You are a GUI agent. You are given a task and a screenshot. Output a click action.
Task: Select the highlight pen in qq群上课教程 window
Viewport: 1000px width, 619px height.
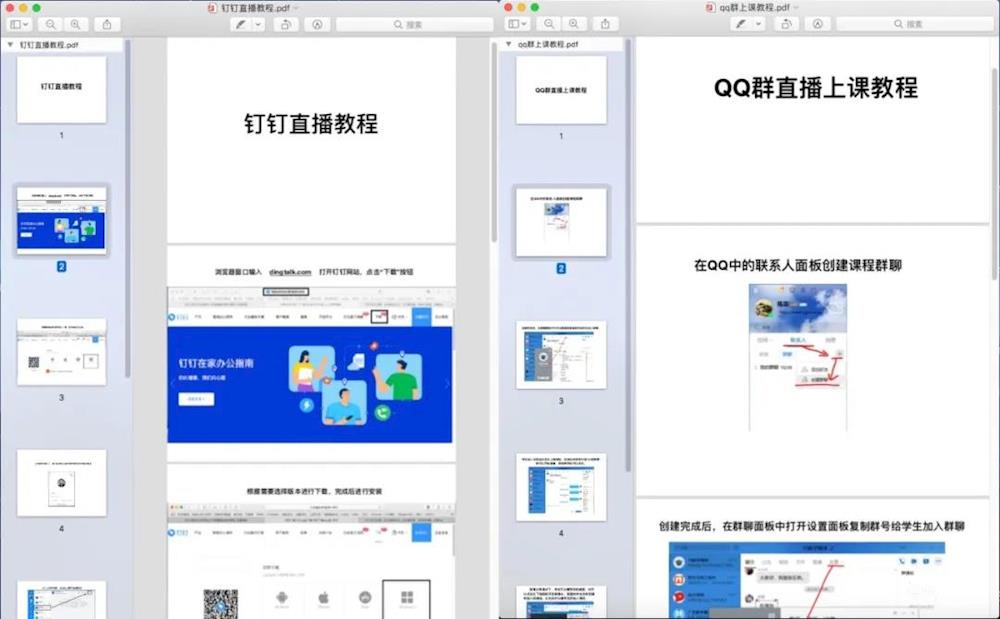pos(740,24)
